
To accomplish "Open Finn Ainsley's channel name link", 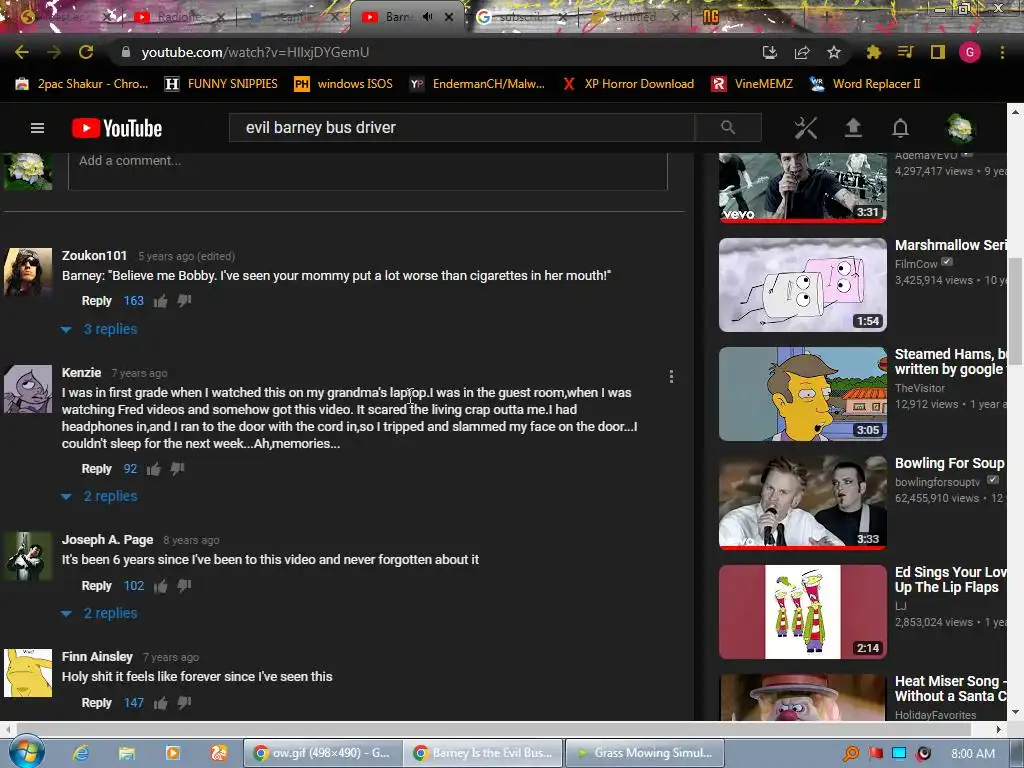I will (97, 657).
